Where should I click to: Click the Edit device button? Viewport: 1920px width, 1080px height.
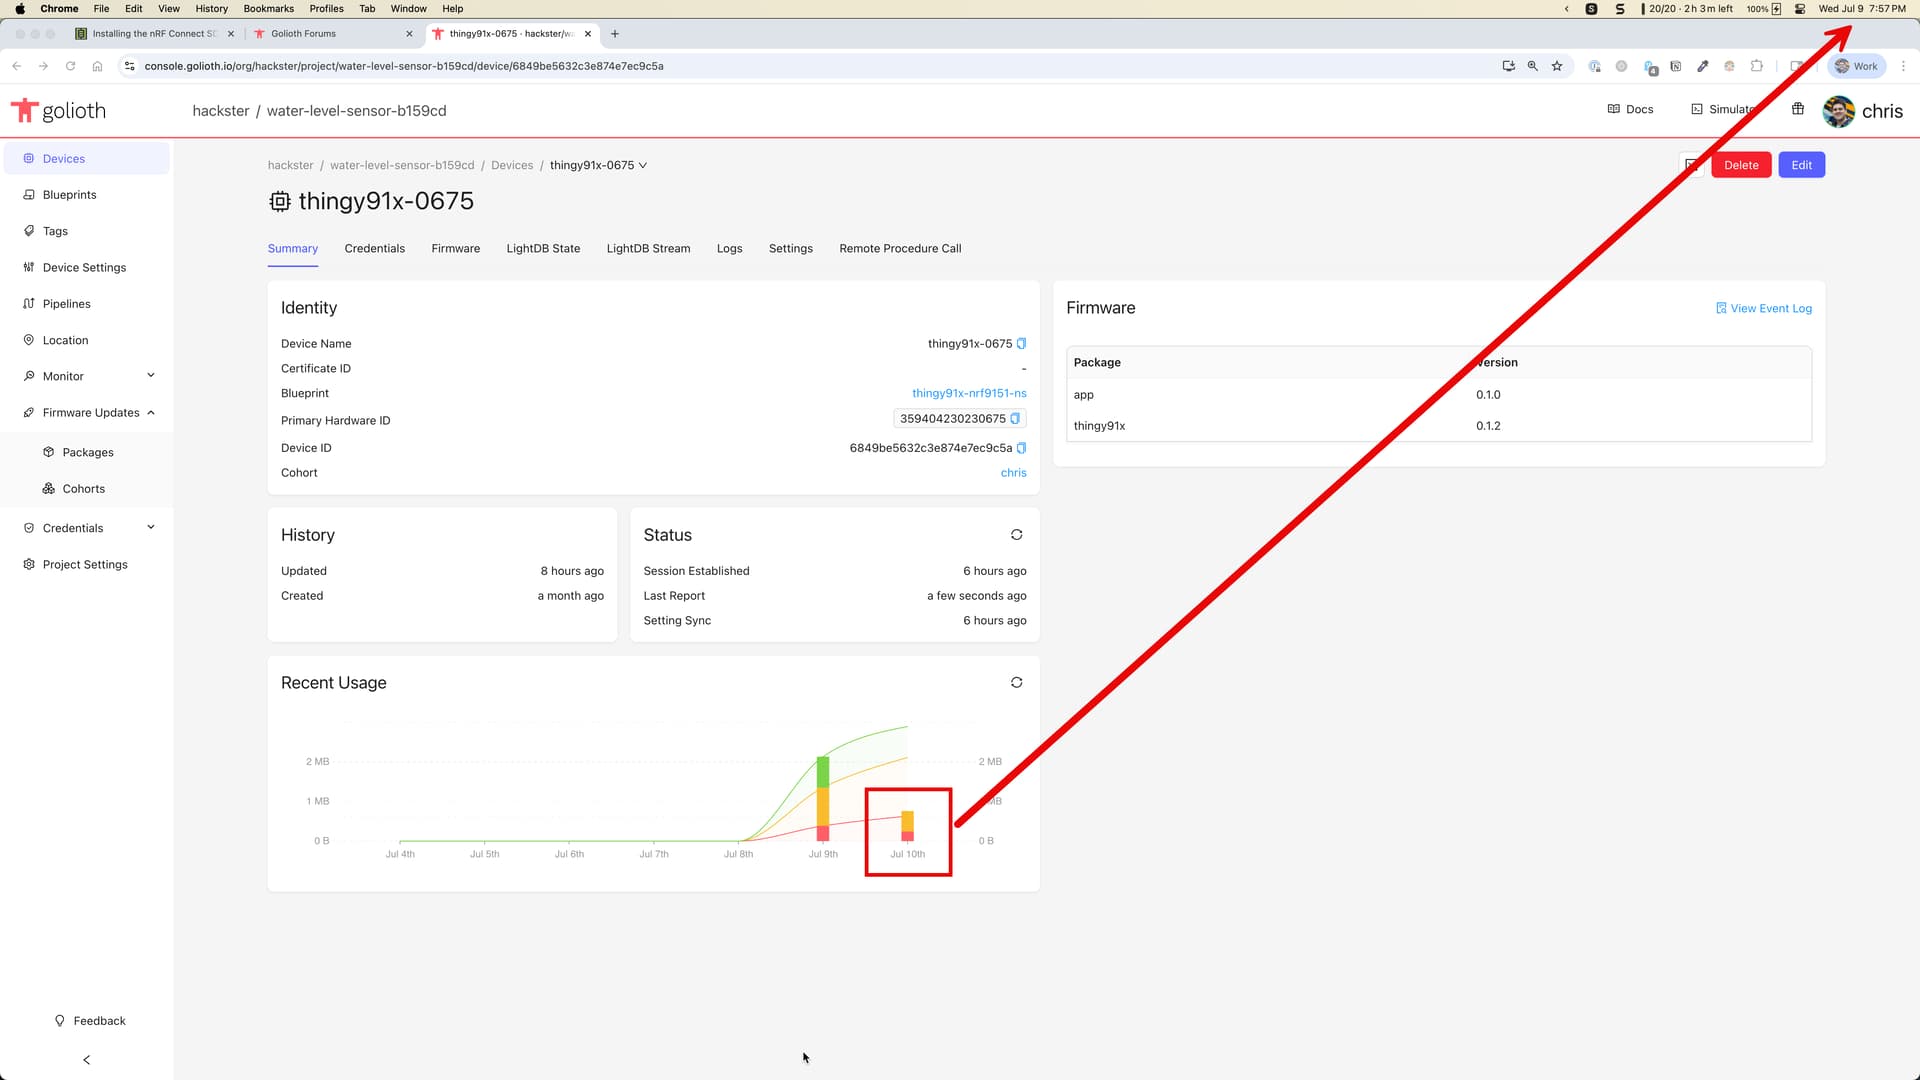[1801, 166]
